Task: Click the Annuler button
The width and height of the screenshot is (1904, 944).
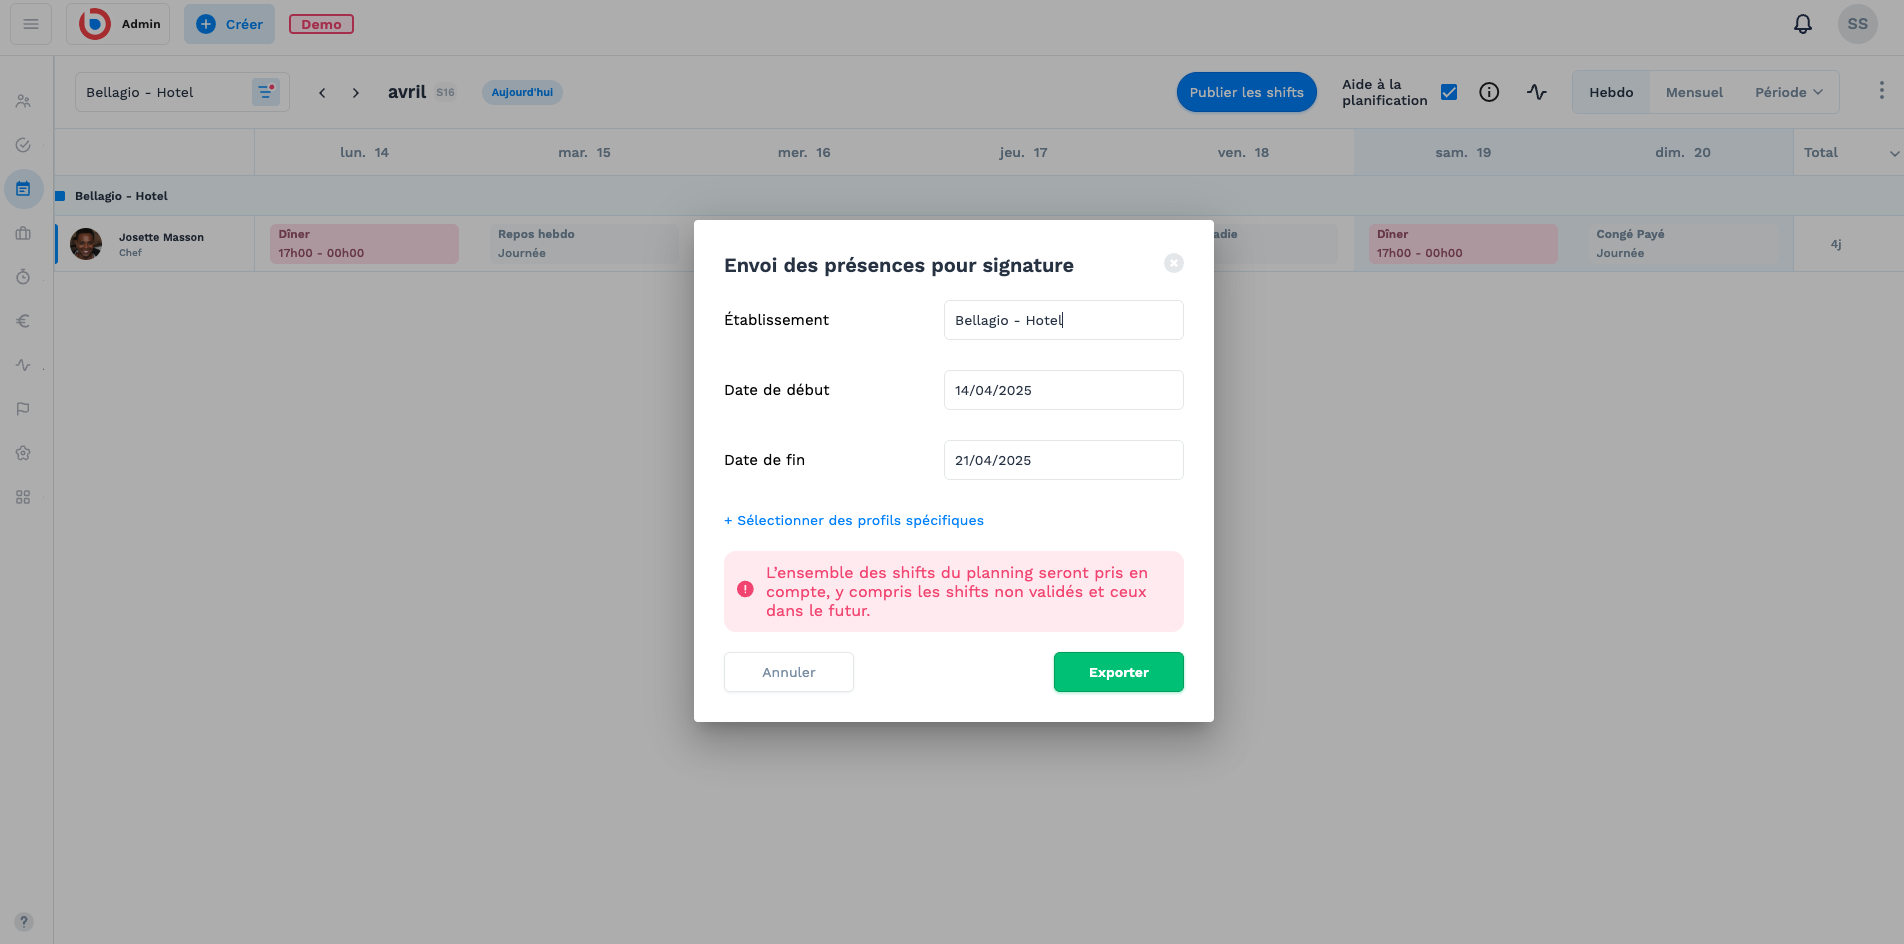Action: 788,672
